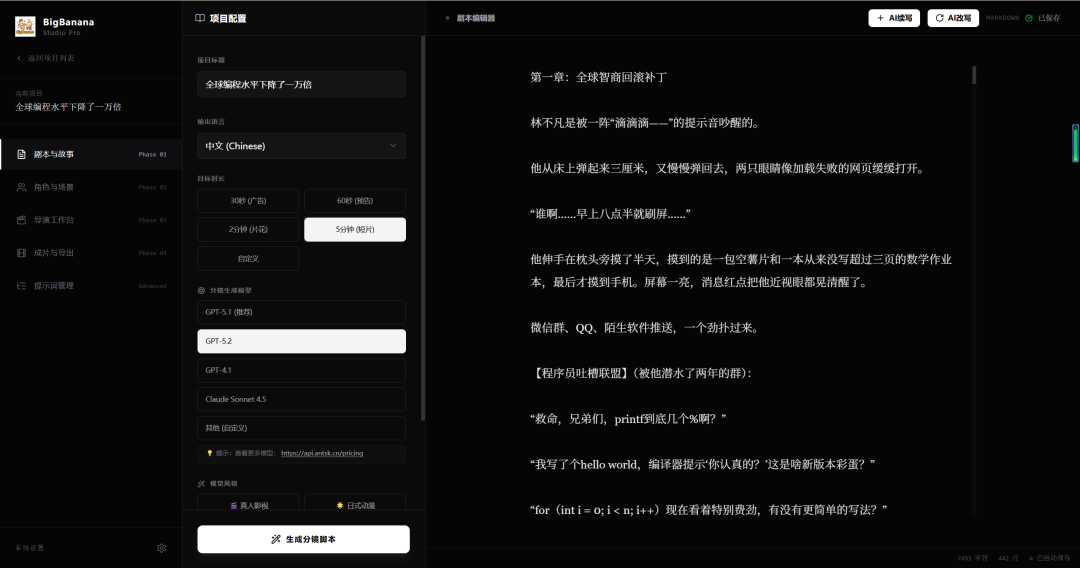Open the api.antsk.cn/pricing link
Screen dimensions: 1080x568
[x=322, y=453]
